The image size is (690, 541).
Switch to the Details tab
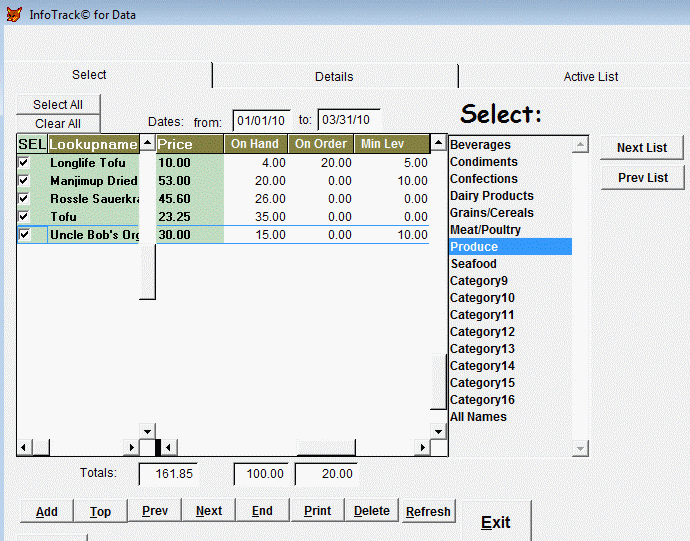click(x=334, y=76)
